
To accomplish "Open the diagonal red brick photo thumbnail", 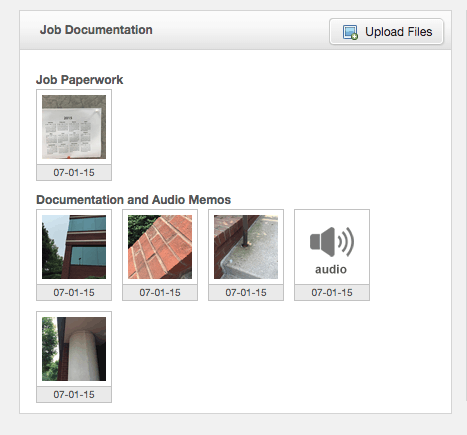I will tap(160, 247).
